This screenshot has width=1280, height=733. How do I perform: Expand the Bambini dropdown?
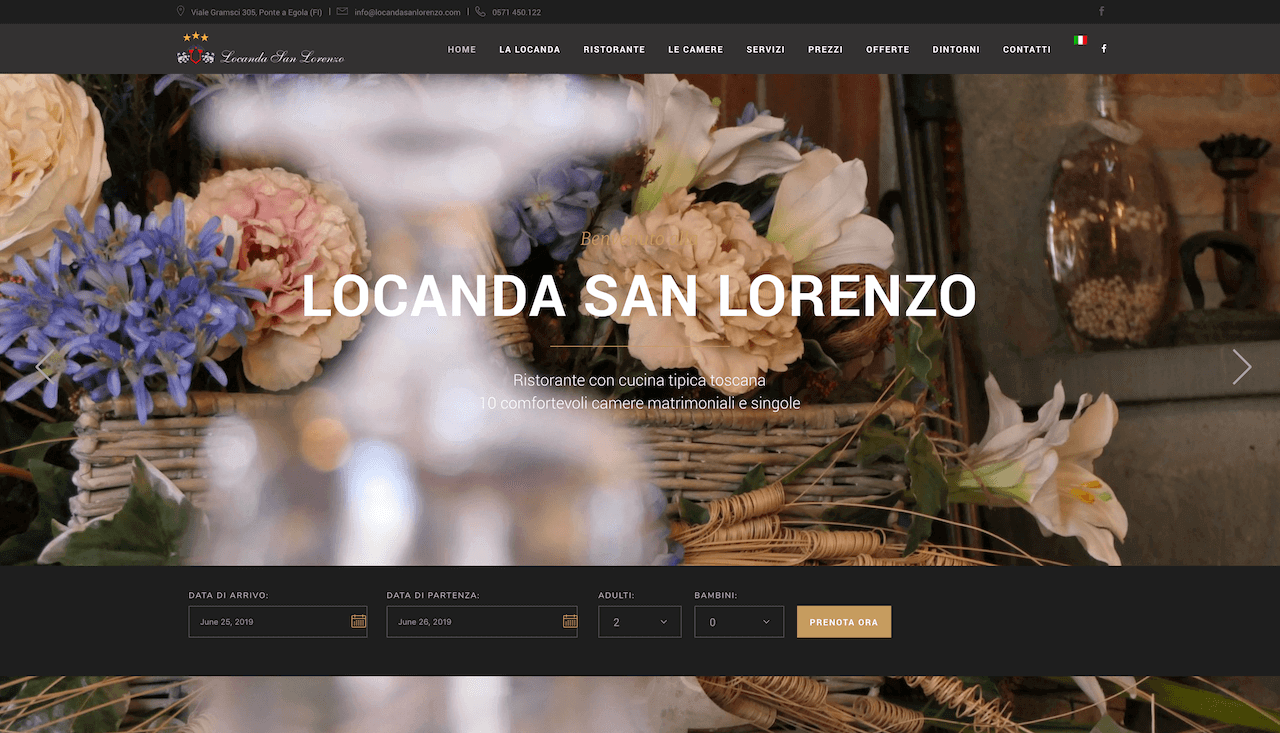[x=739, y=622]
